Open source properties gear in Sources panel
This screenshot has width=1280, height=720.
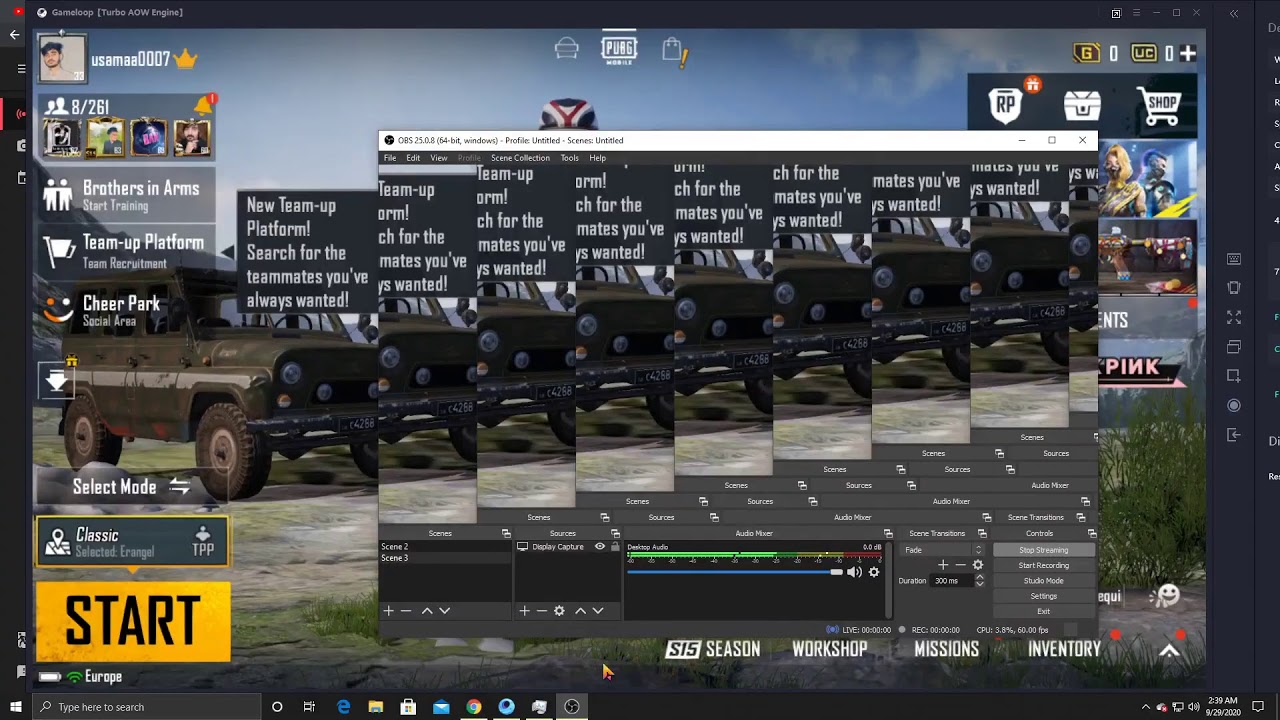(x=559, y=610)
